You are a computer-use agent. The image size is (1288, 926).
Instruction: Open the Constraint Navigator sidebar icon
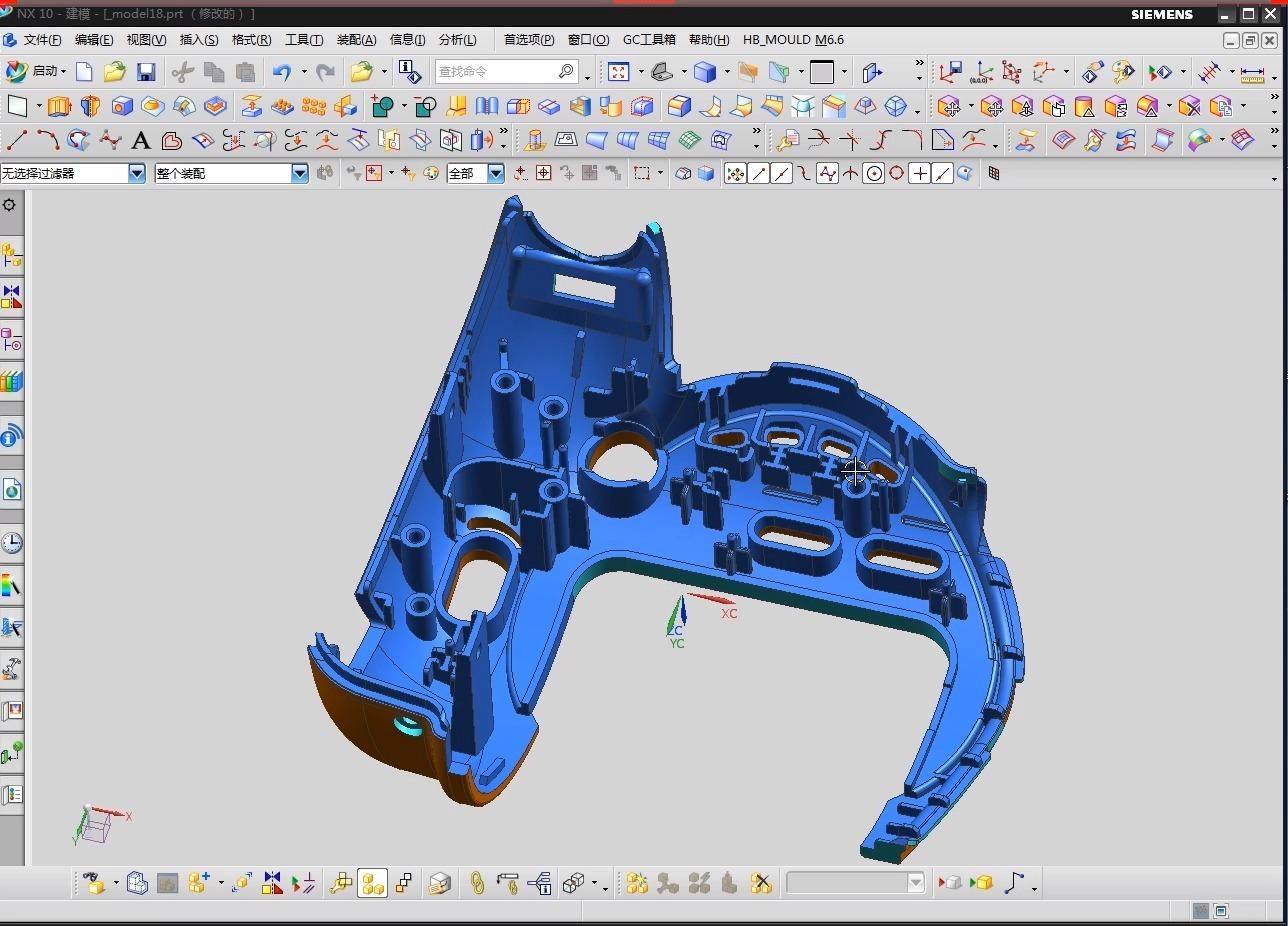(11, 297)
